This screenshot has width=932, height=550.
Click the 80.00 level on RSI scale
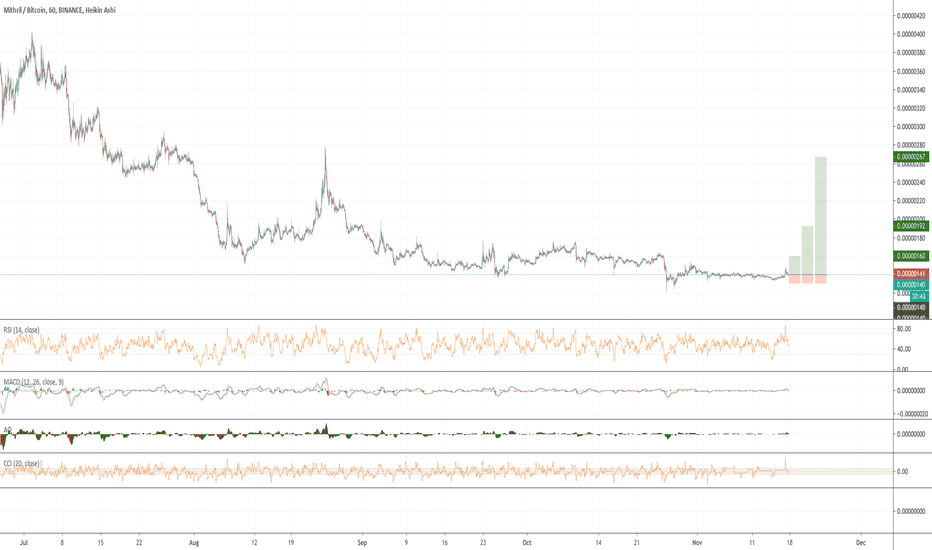(x=903, y=329)
